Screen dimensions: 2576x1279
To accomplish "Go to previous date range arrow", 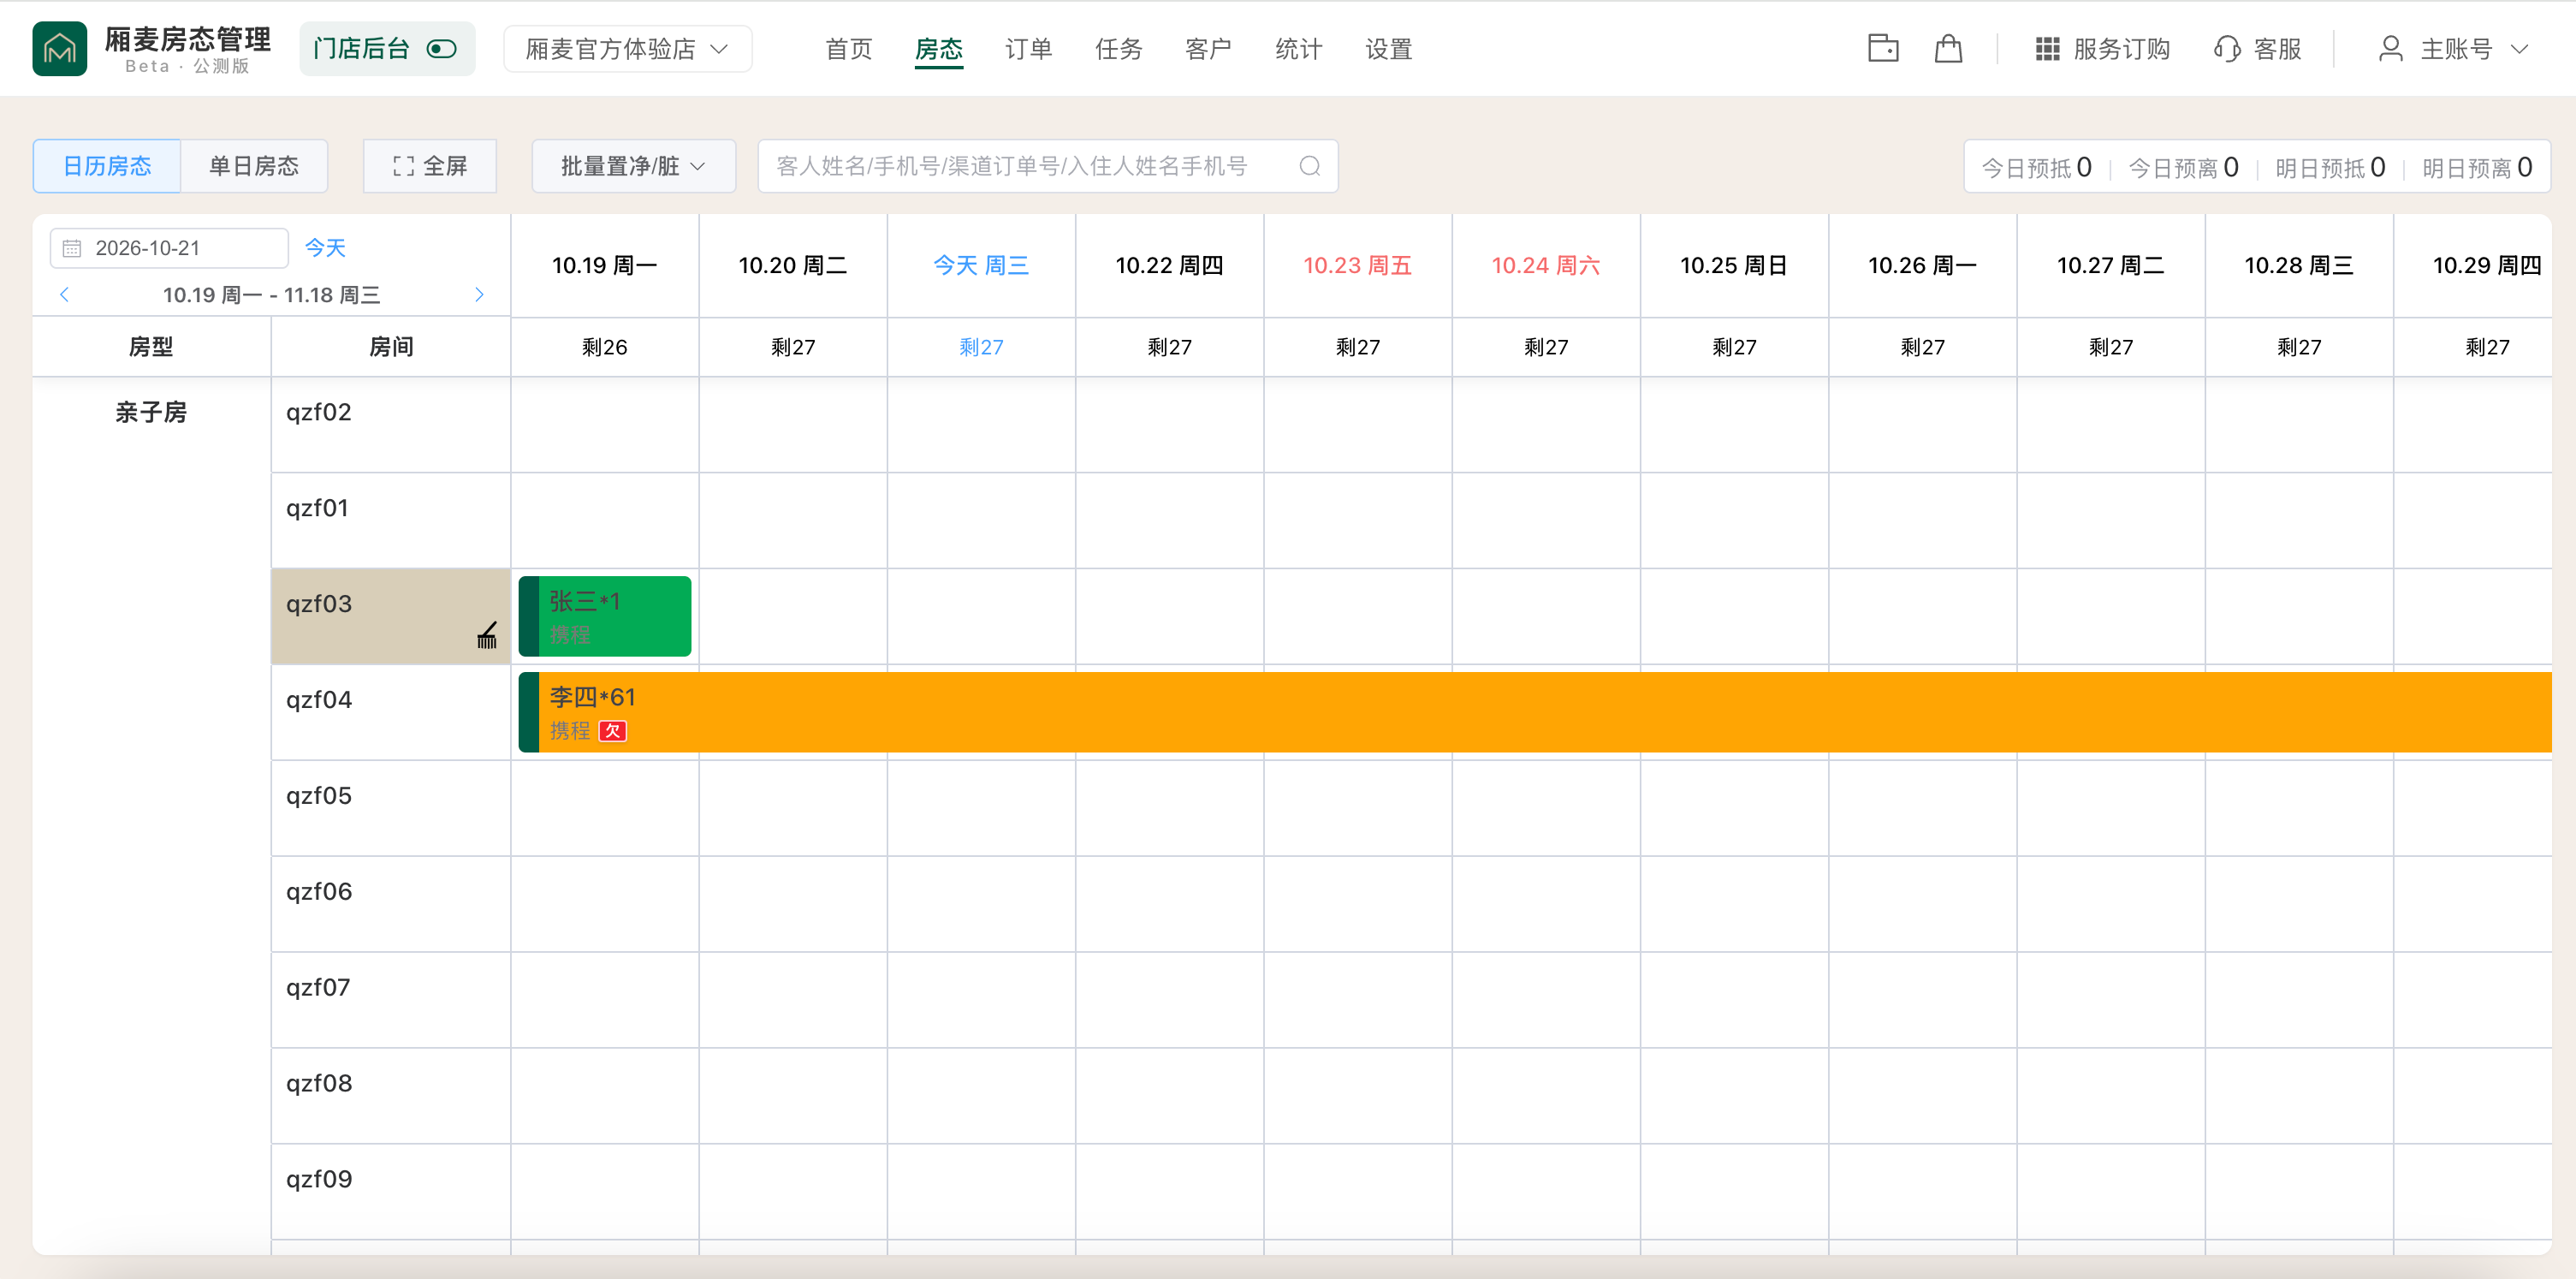I will [64, 294].
